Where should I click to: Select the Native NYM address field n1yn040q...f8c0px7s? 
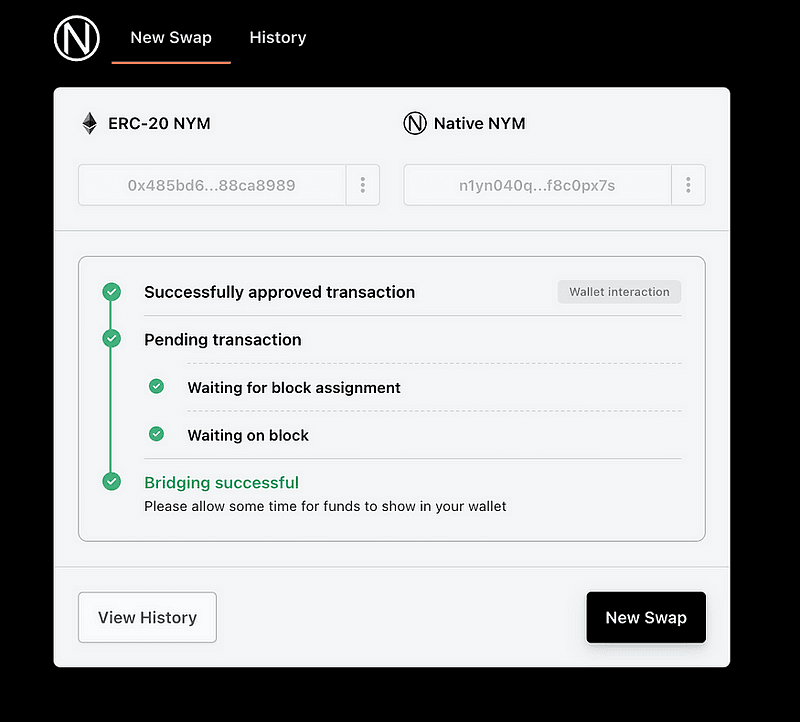(537, 185)
